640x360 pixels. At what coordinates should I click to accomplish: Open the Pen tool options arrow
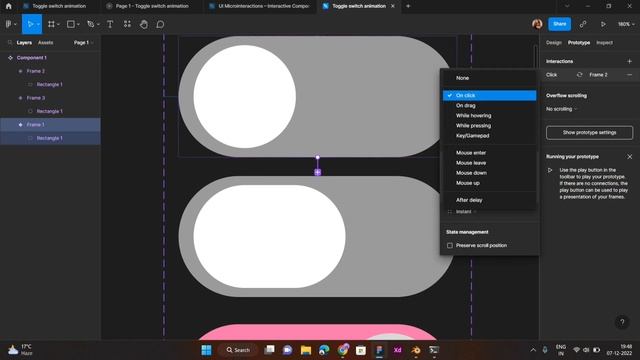98,24
